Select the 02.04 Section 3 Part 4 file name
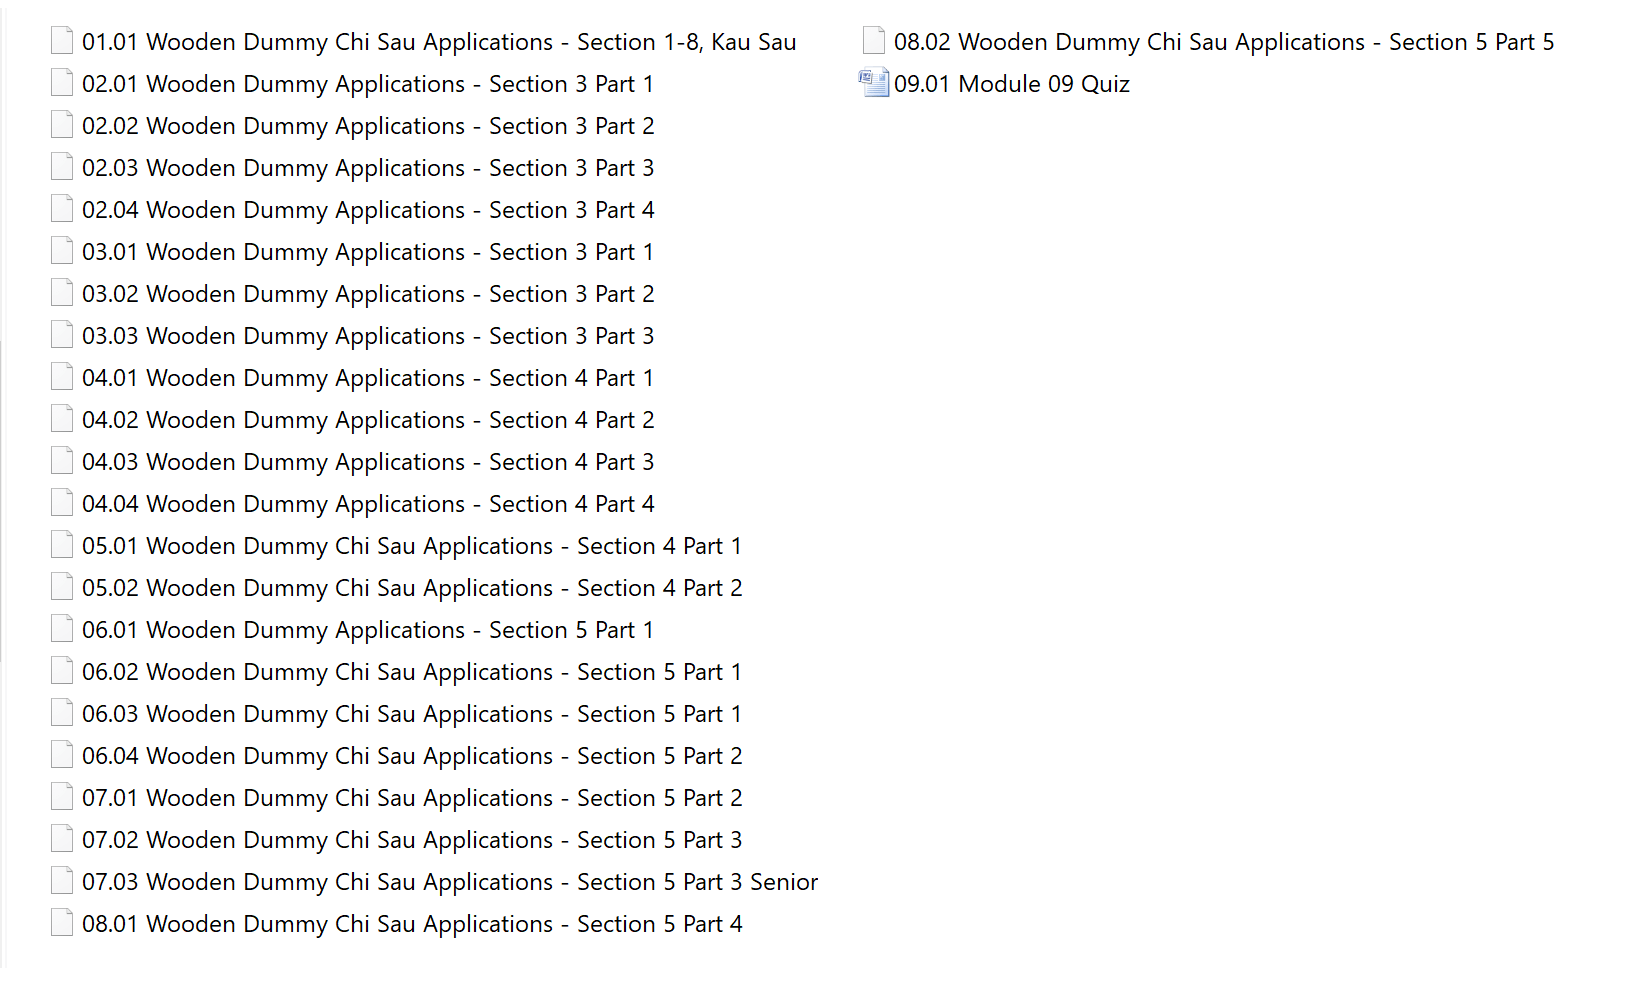Screen dimensions: 1627x987 (367, 210)
